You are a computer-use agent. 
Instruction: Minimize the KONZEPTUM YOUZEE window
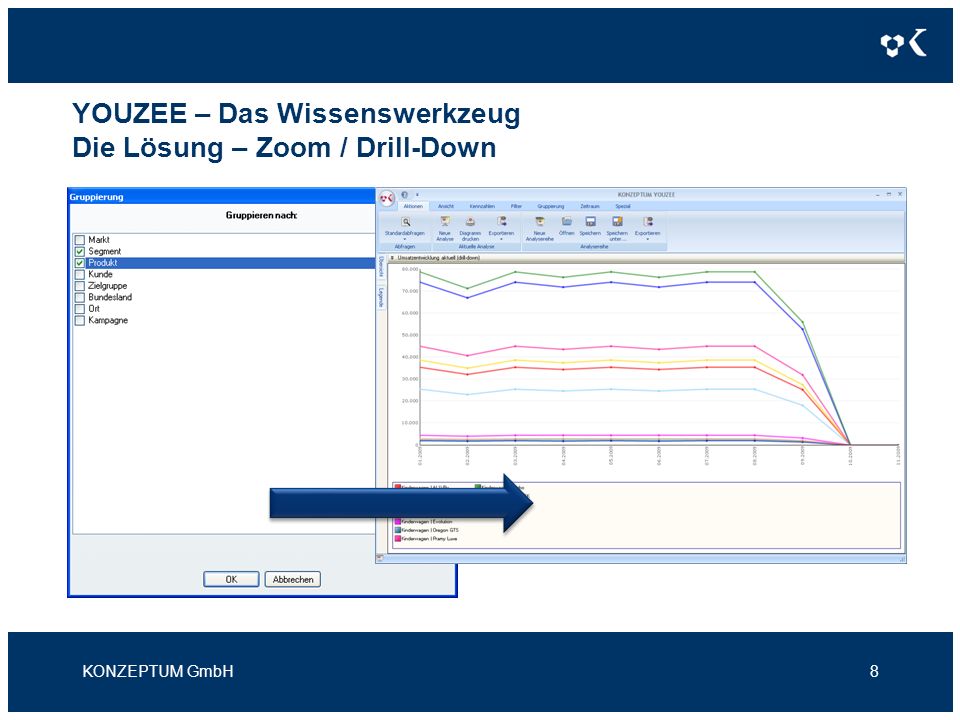tap(879, 195)
